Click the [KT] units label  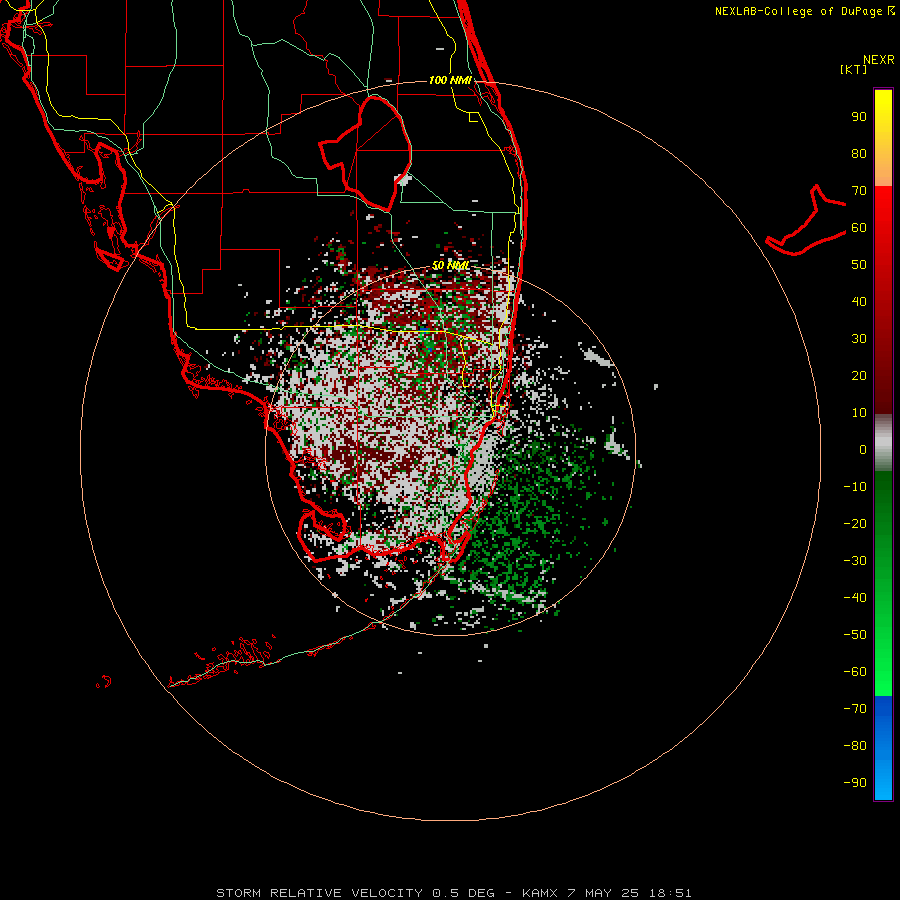[854, 69]
